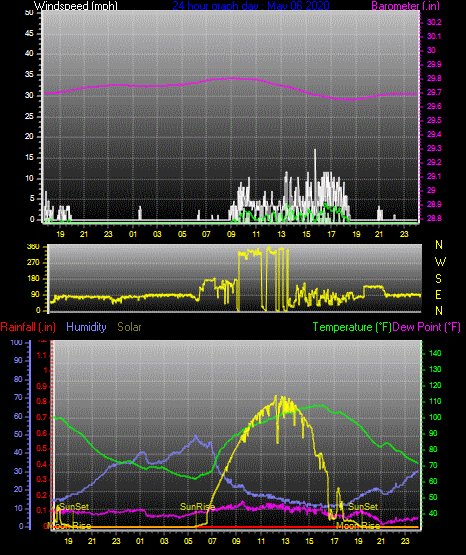The image size is (466, 555).
Task: Click the barometer axis value 29.9
Action: pos(434,64)
